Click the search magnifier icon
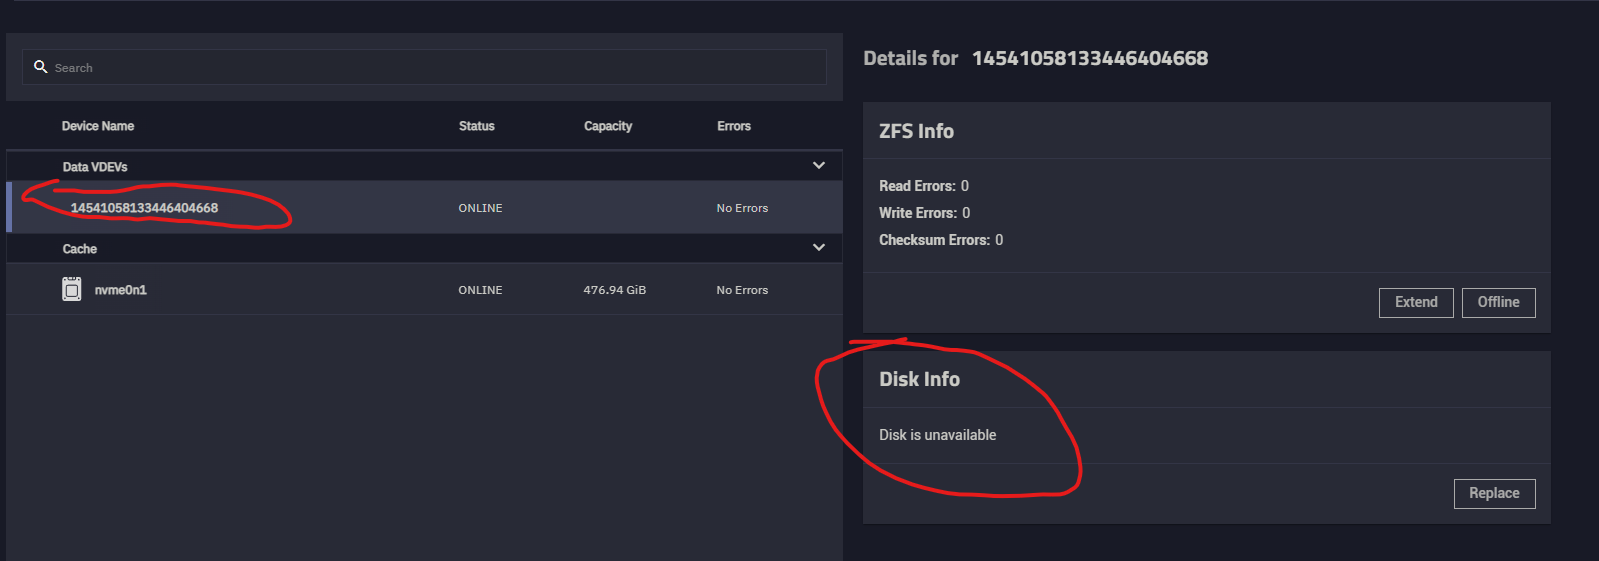The width and height of the screenshot is (1599, 561). click(41, 67)
